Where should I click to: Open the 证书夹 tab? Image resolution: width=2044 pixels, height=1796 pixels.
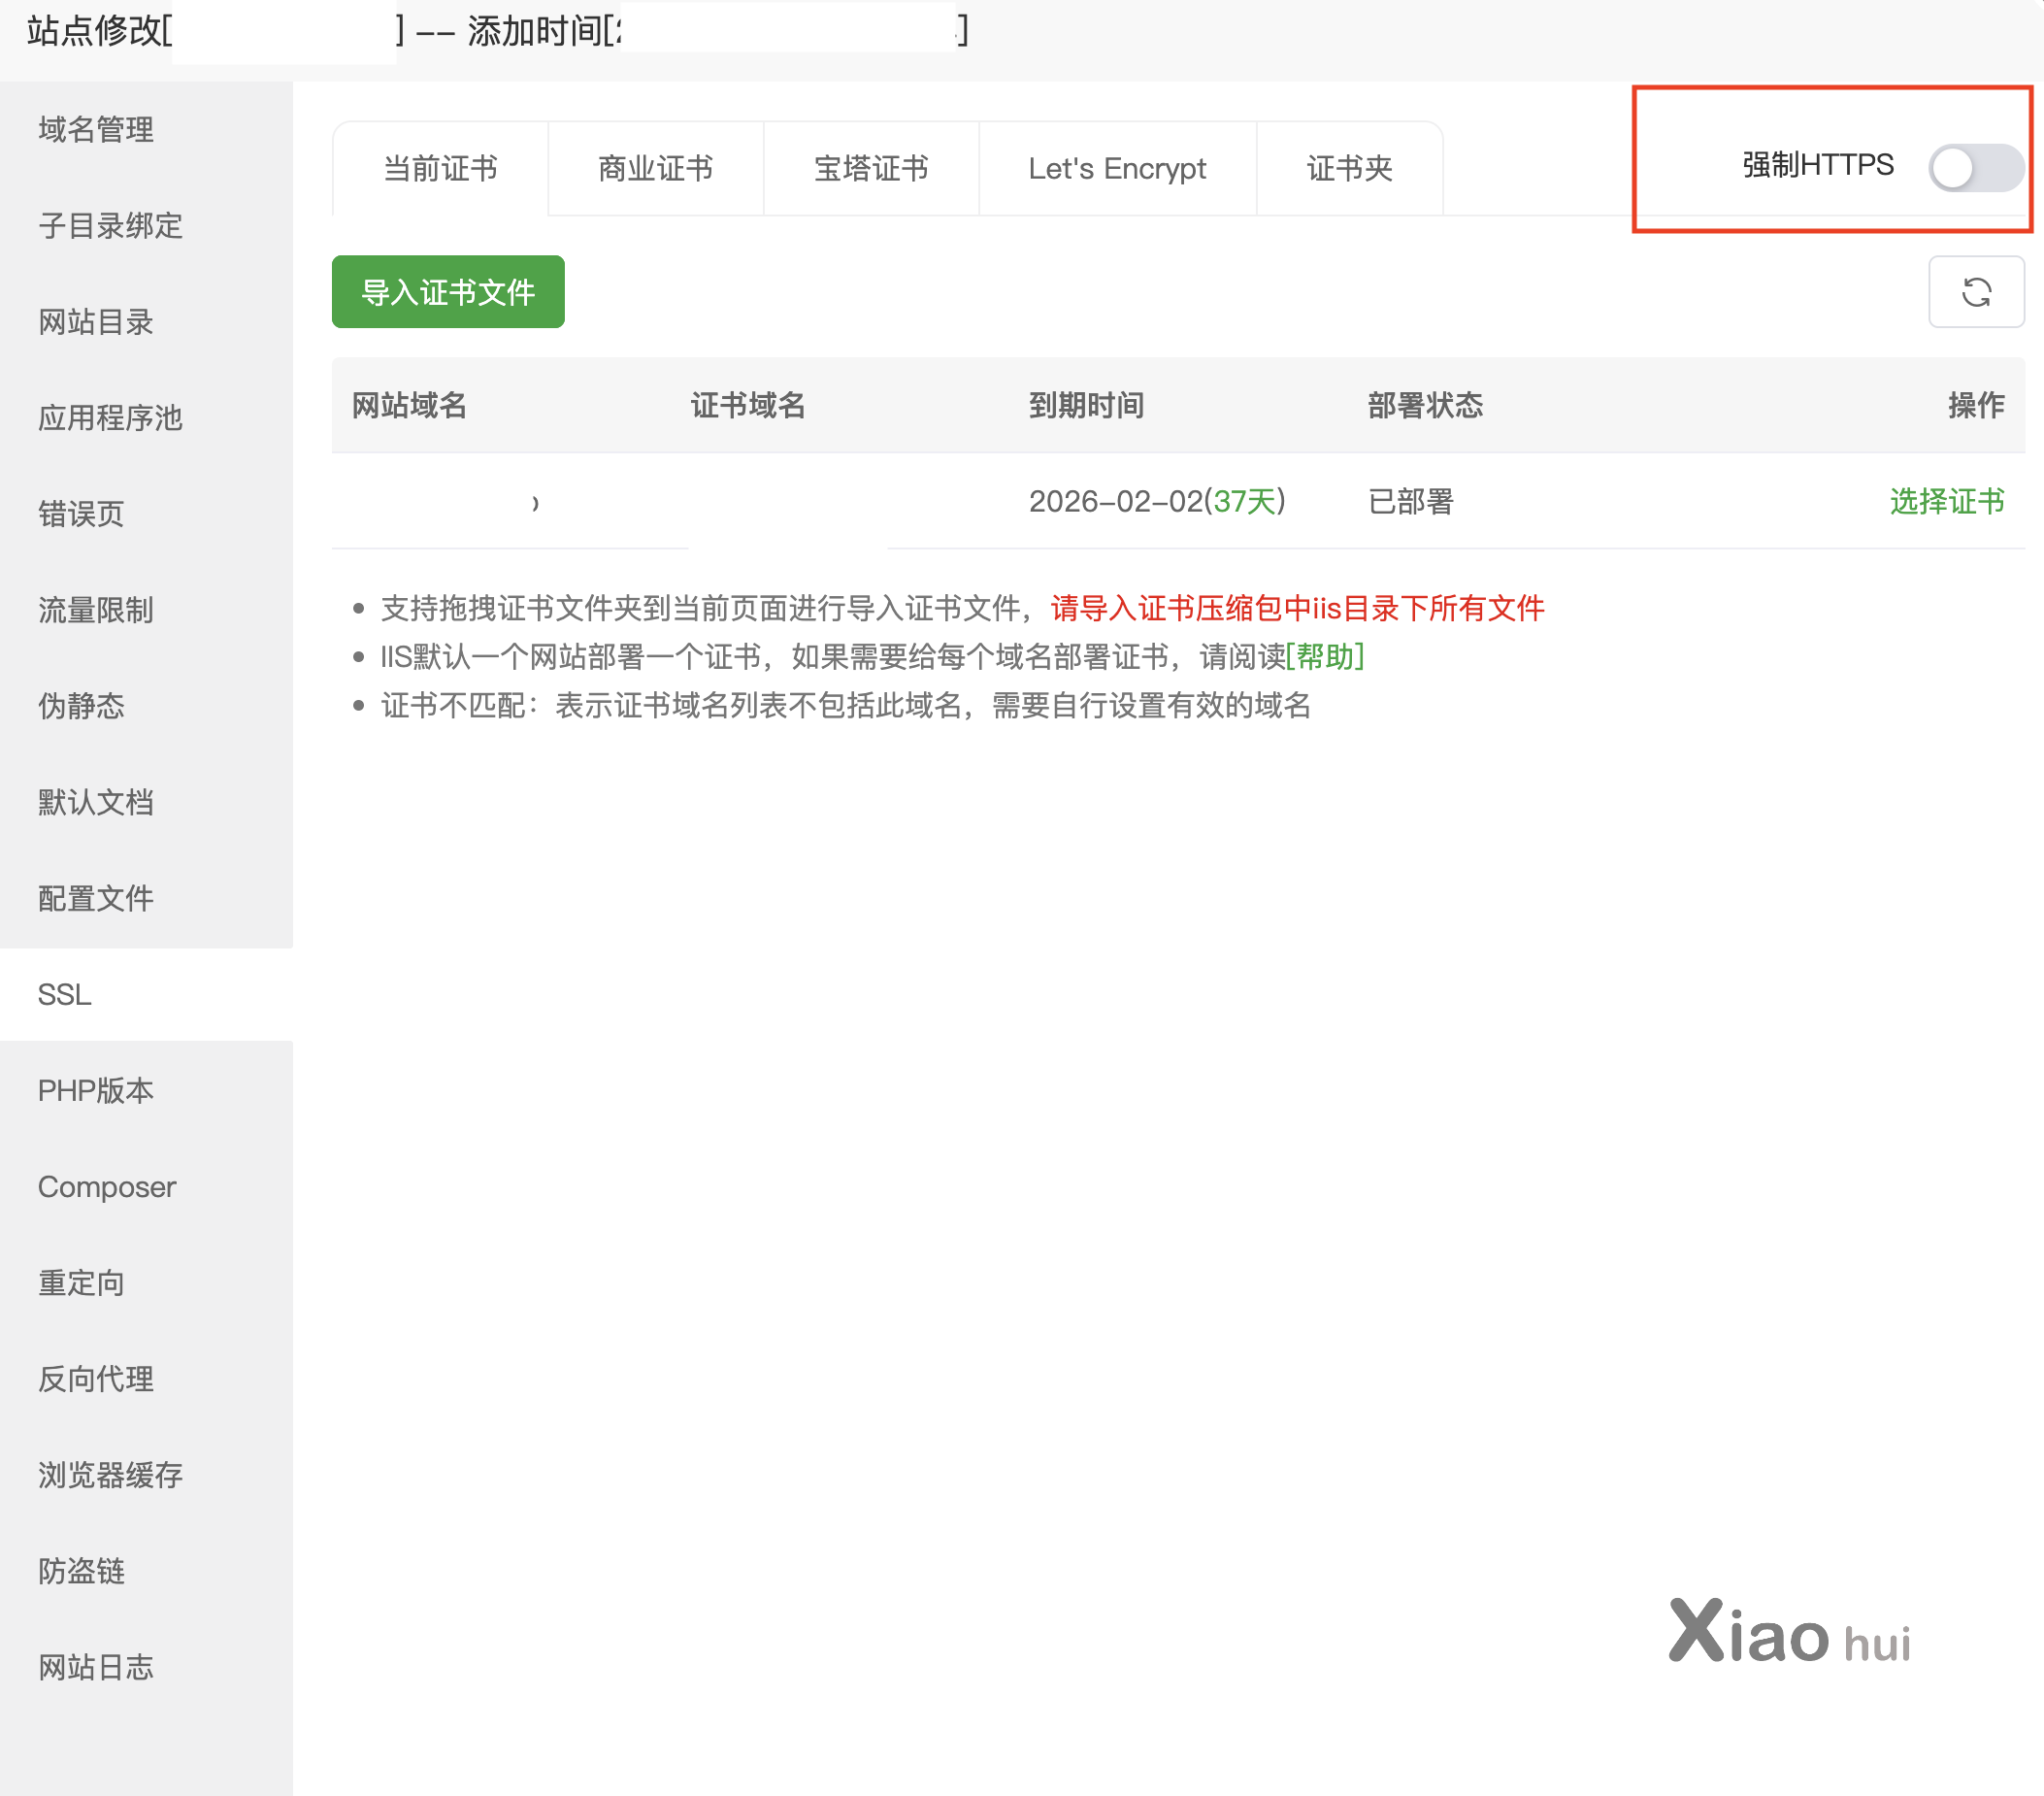point(1348,168)
